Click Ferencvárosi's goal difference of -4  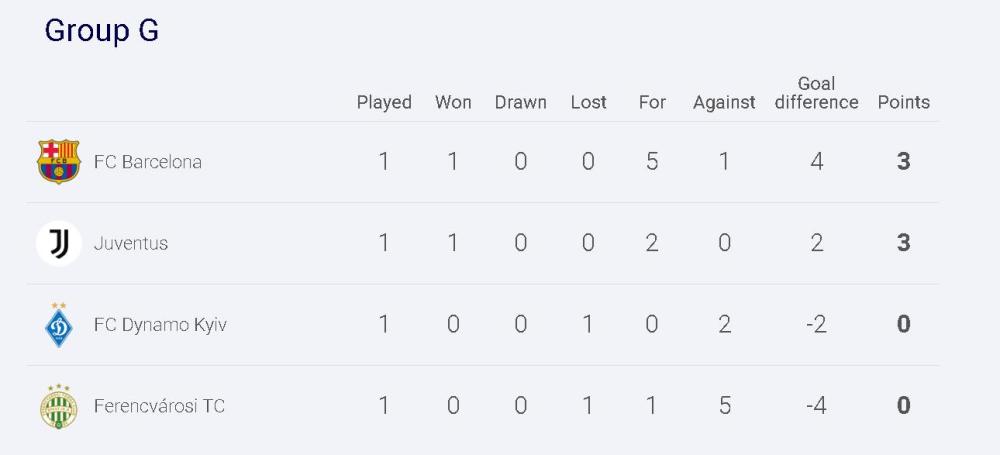pos(816,406)
